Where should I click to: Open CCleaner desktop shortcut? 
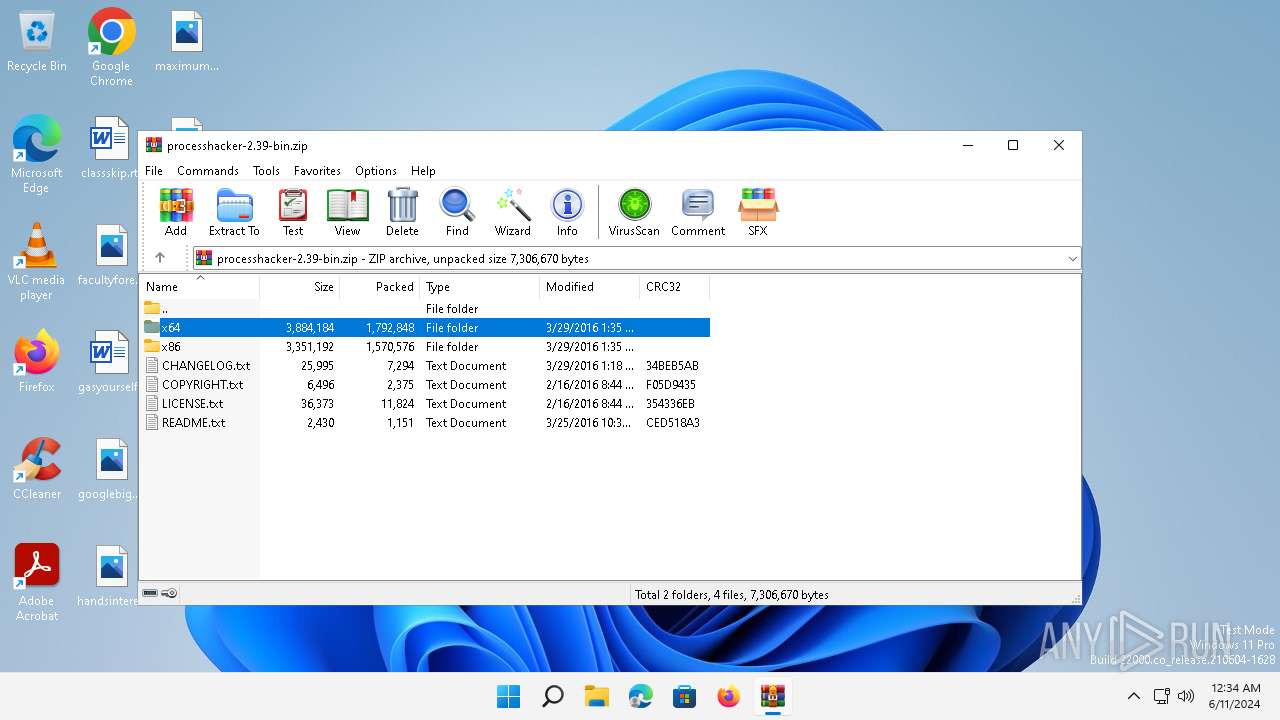(x=37, y=469)
